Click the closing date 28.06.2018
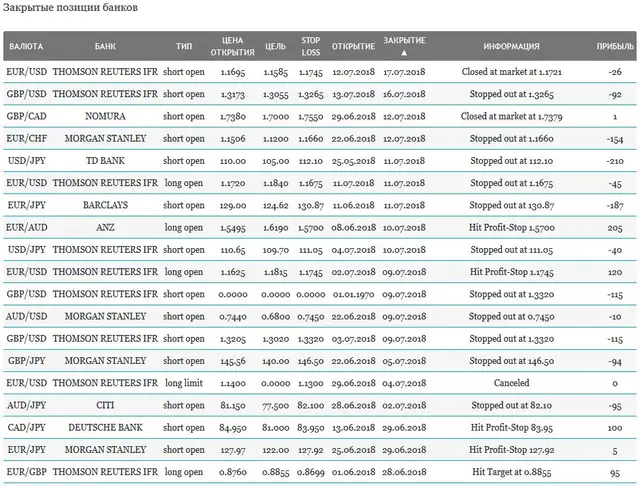 click(404, 472)
